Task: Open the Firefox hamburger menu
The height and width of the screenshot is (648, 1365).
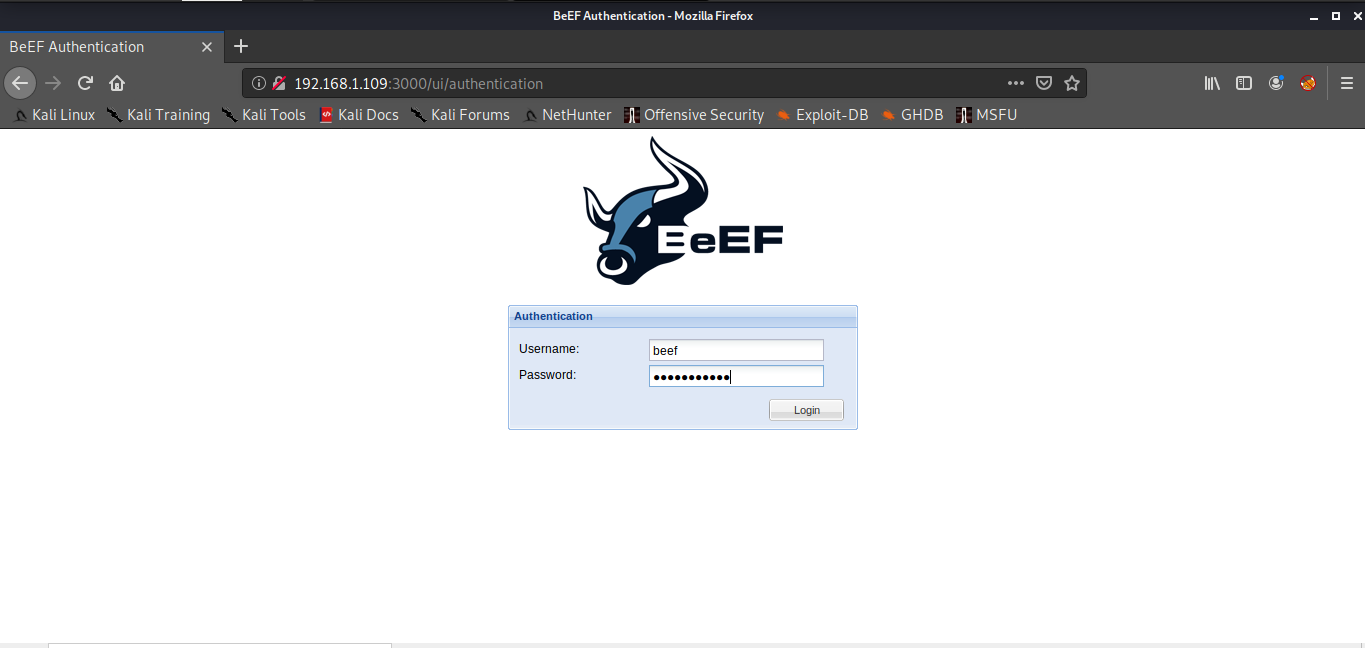Action: [1347, 84]
